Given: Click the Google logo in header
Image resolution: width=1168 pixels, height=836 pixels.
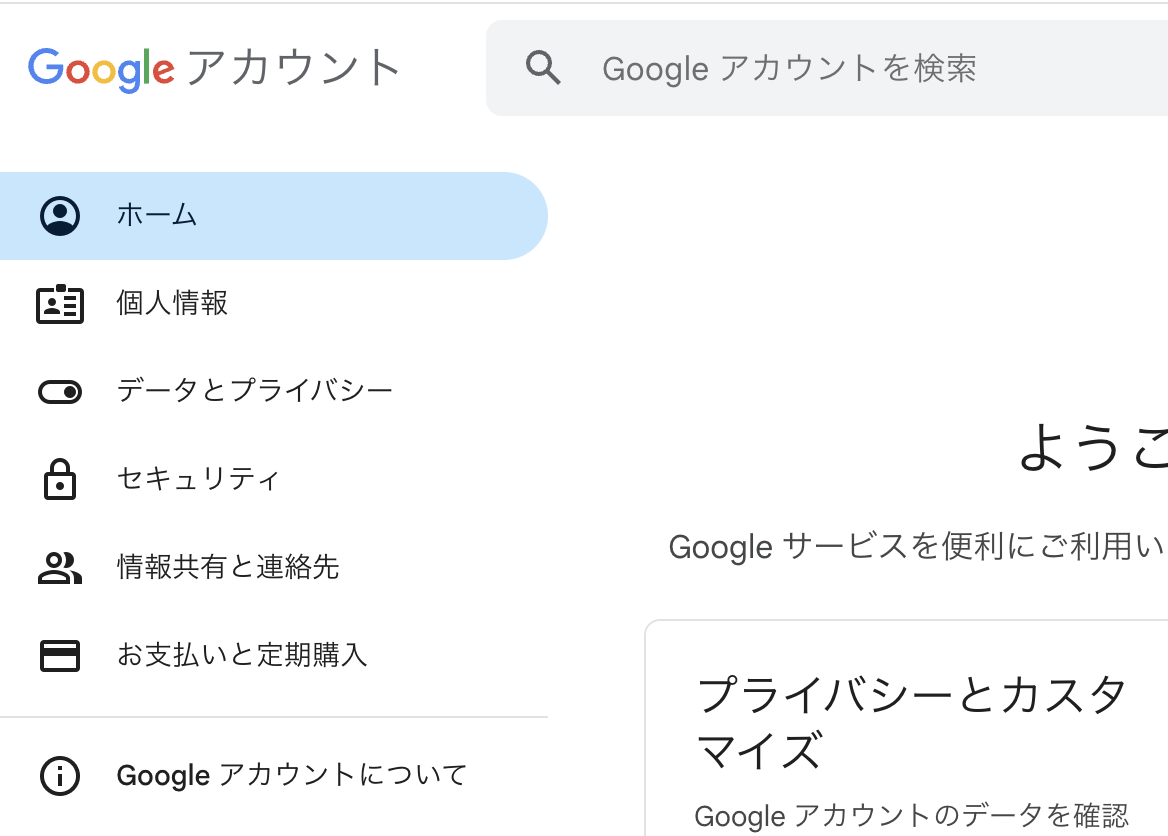Looking at the screenshot, I should point(101,68).
